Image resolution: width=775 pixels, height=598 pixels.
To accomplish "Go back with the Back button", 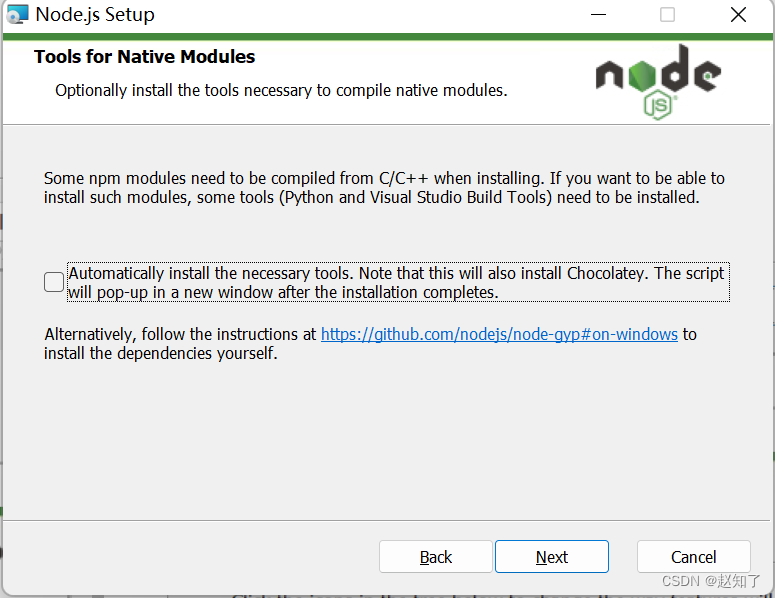I will tap(435, 557).
